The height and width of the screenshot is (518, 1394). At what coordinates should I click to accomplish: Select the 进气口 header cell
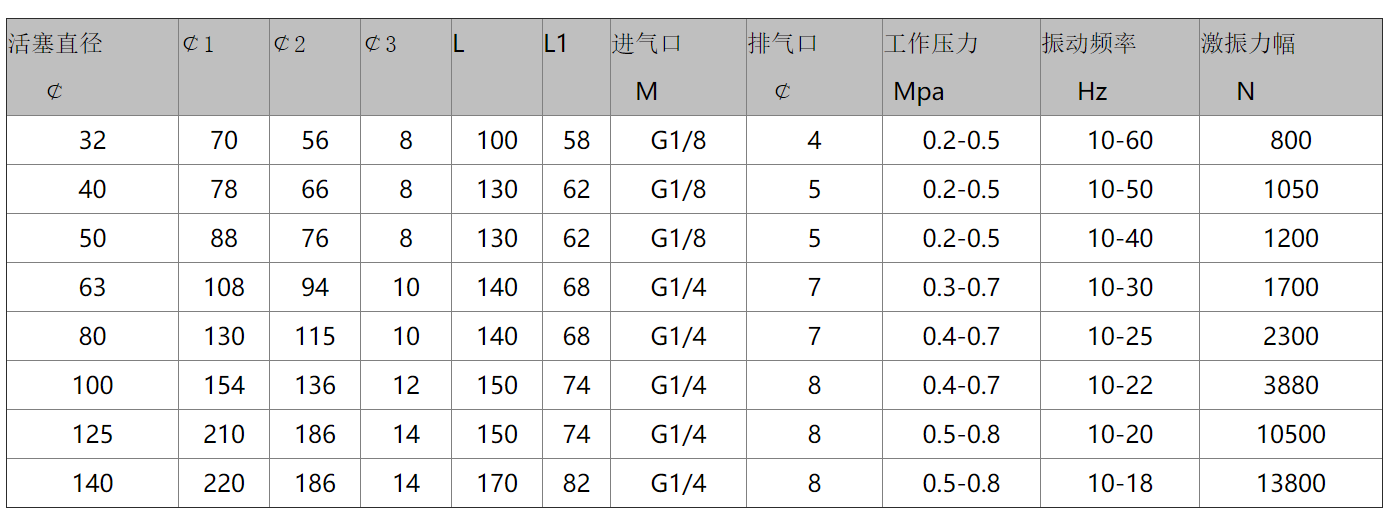pyautogui.click(x=678, y=67)
